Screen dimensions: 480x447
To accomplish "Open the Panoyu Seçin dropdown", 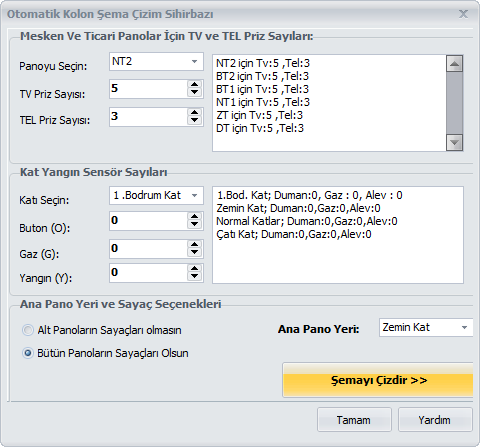I will tap(156, 61).
